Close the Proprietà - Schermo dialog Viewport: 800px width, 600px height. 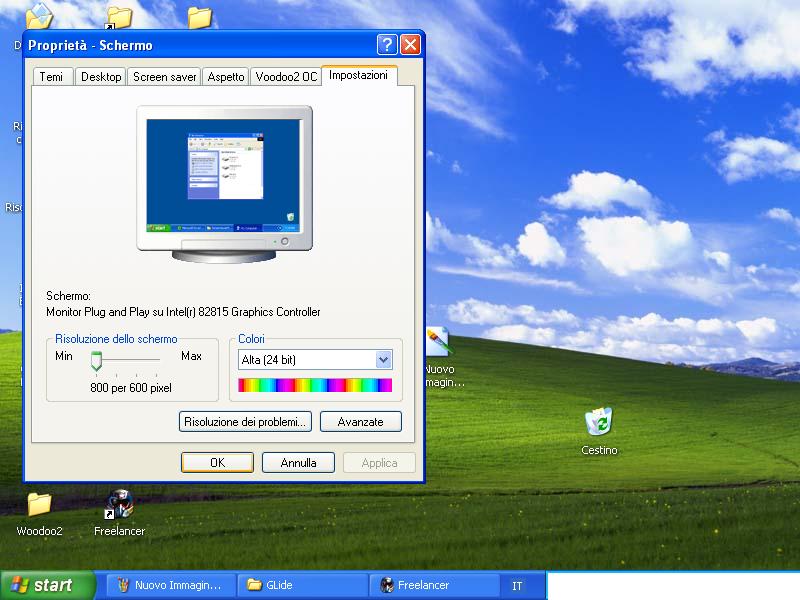pyautogui.click(x=410, y=45)
